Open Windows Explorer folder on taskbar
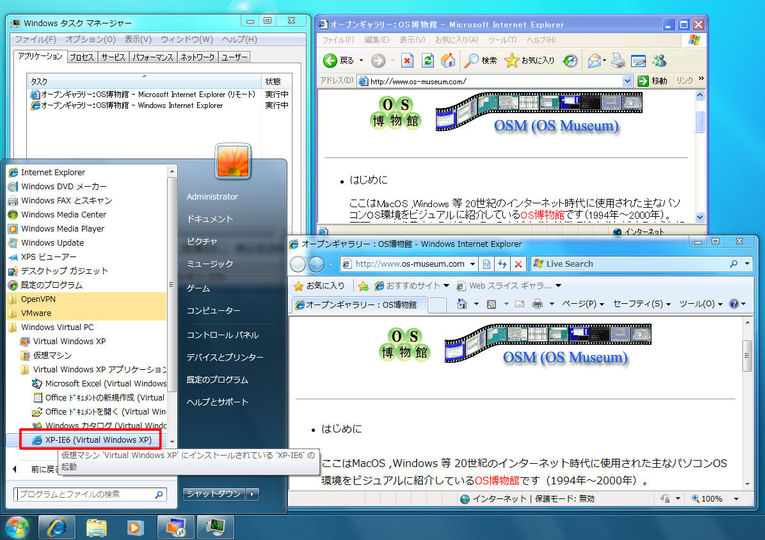This screenshot has width=765, height=540. [97, 527]
